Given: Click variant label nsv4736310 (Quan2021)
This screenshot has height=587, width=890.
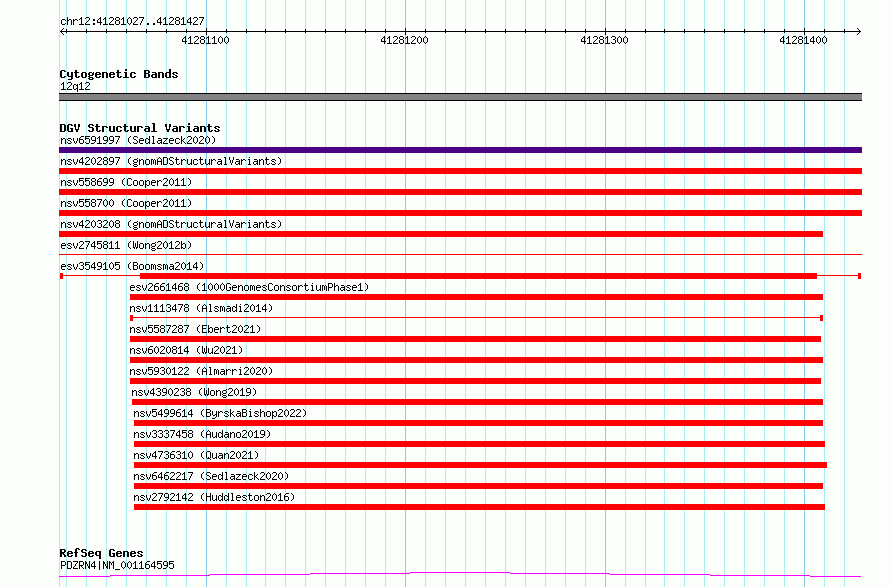Looking at the screenshot, I should click(196, 455).
